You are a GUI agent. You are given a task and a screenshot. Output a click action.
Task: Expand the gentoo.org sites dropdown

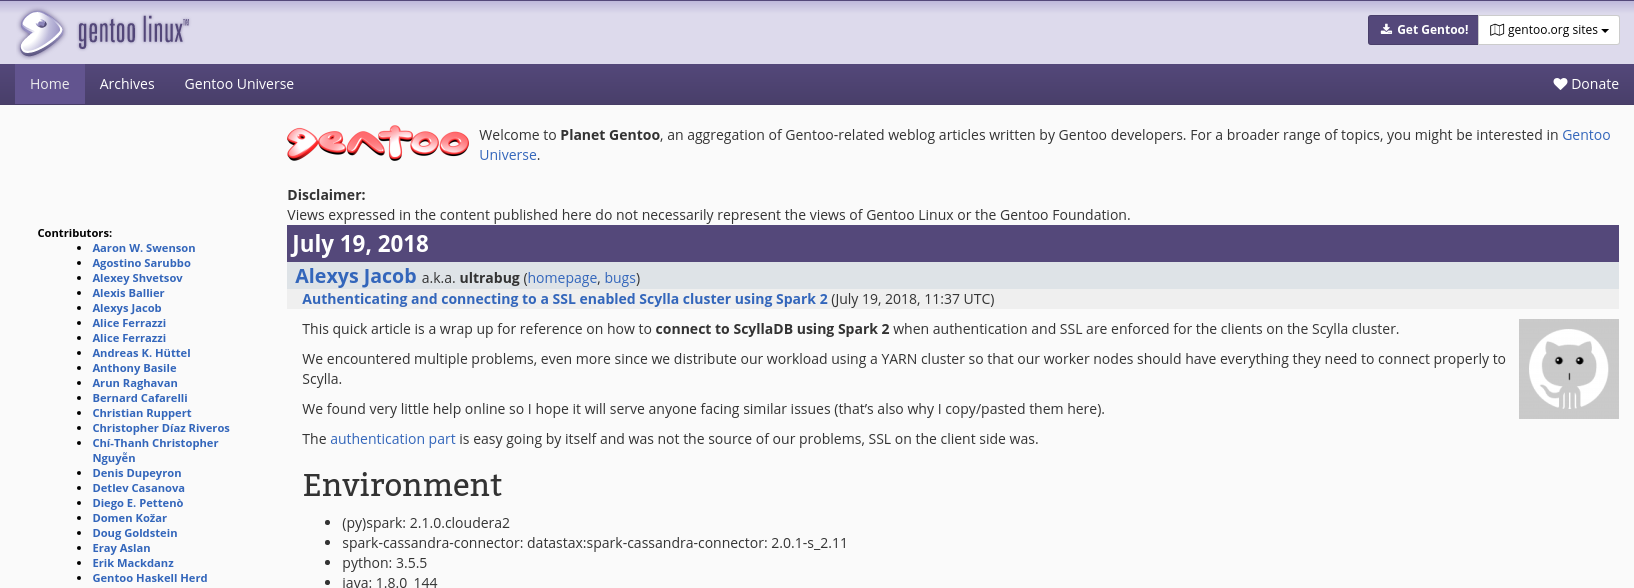click(1549, 30)
